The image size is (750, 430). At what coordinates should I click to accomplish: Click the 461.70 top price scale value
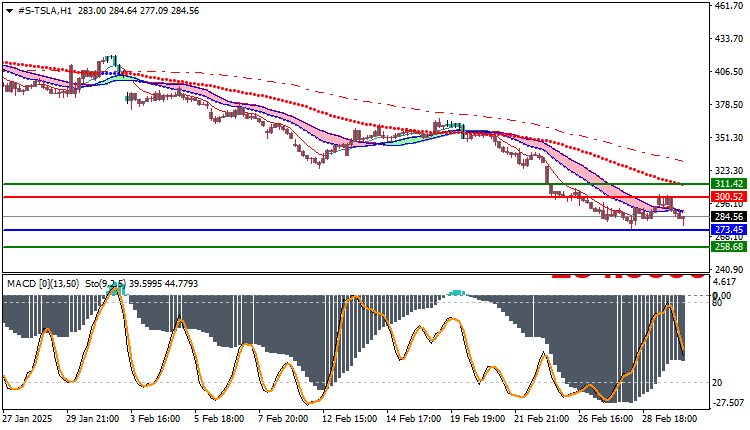pos(728,6)
